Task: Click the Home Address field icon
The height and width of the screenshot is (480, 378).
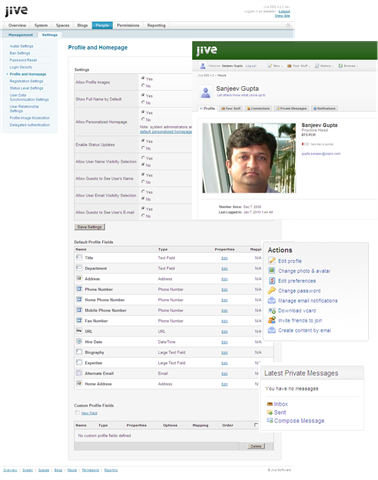Action: coord(79,383)
